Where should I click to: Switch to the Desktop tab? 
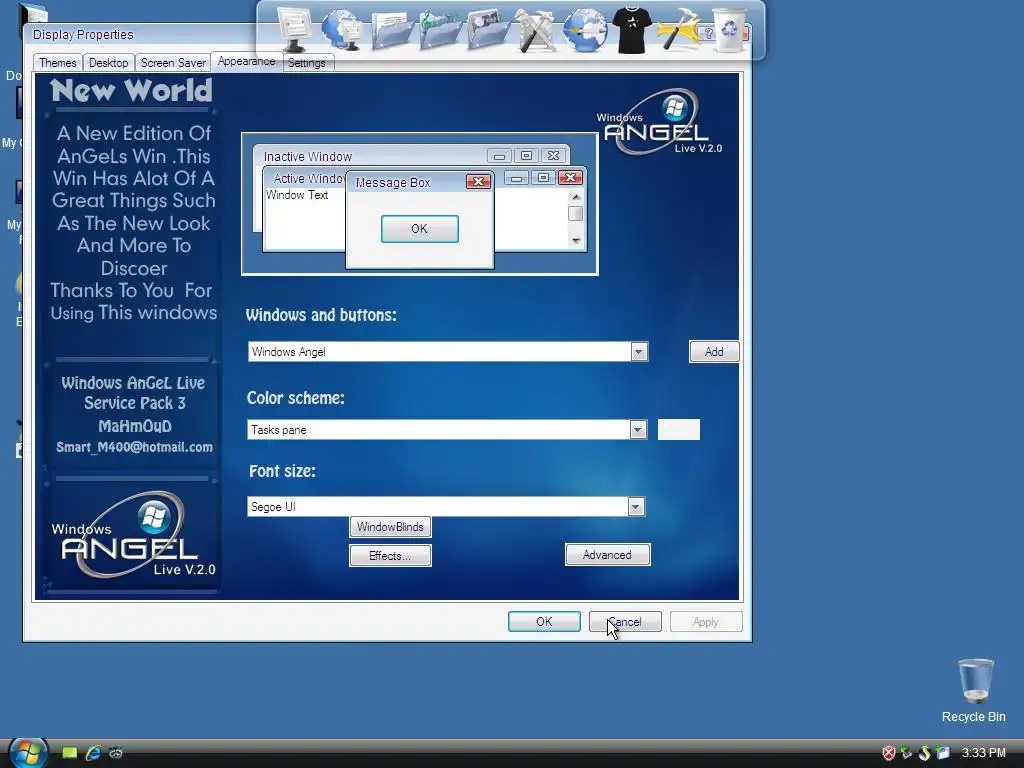tap(108, 63)
